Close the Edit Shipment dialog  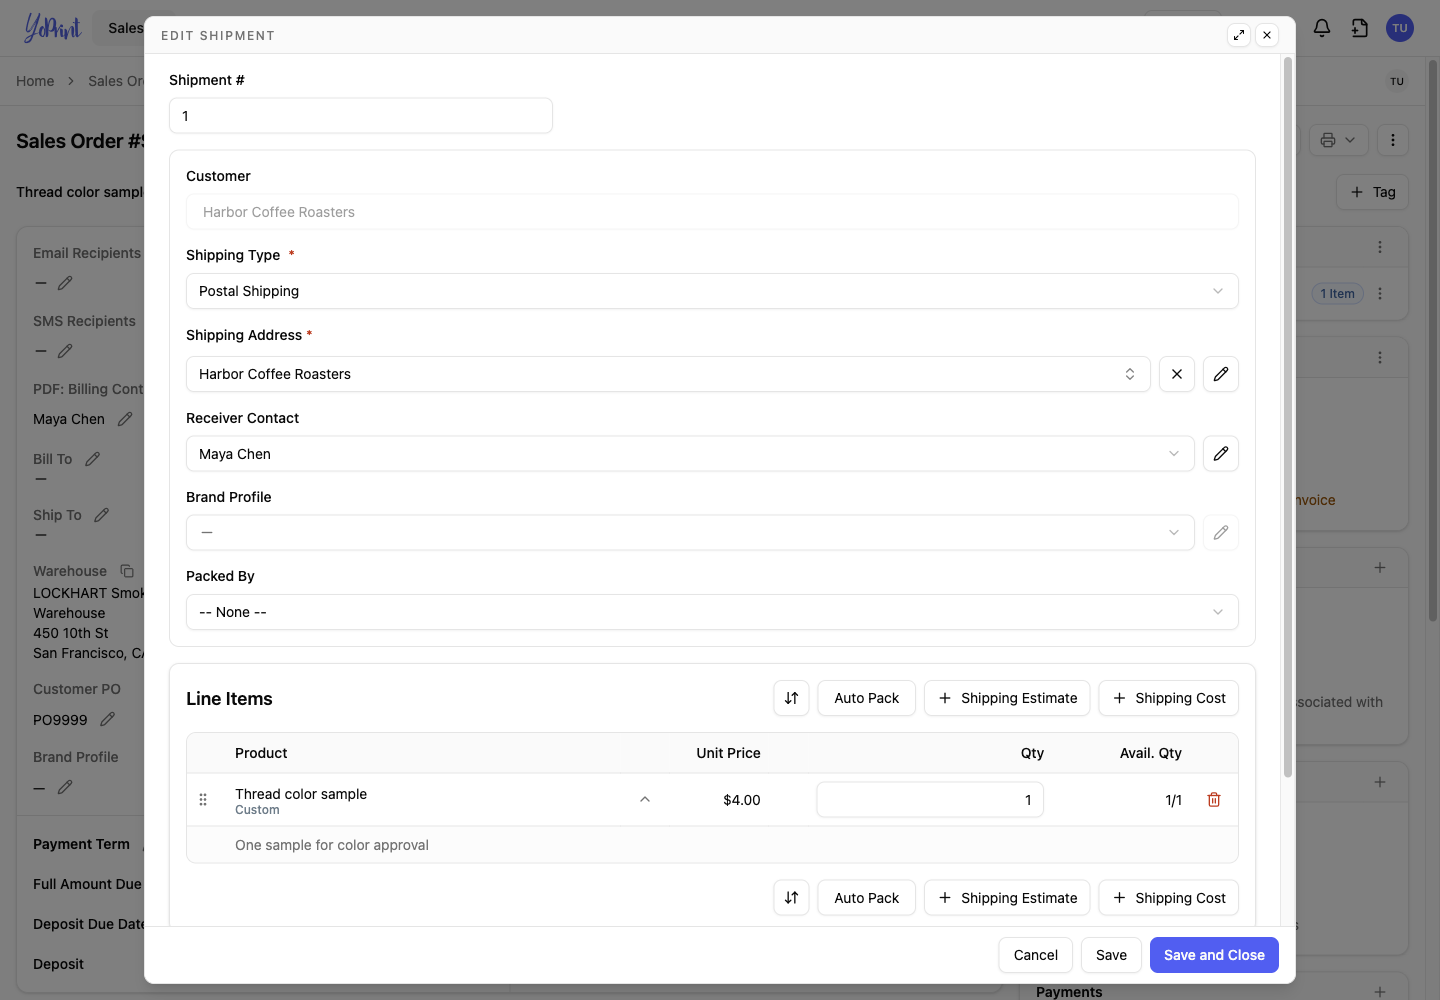pyautogui.click(x=1267, y=35)
